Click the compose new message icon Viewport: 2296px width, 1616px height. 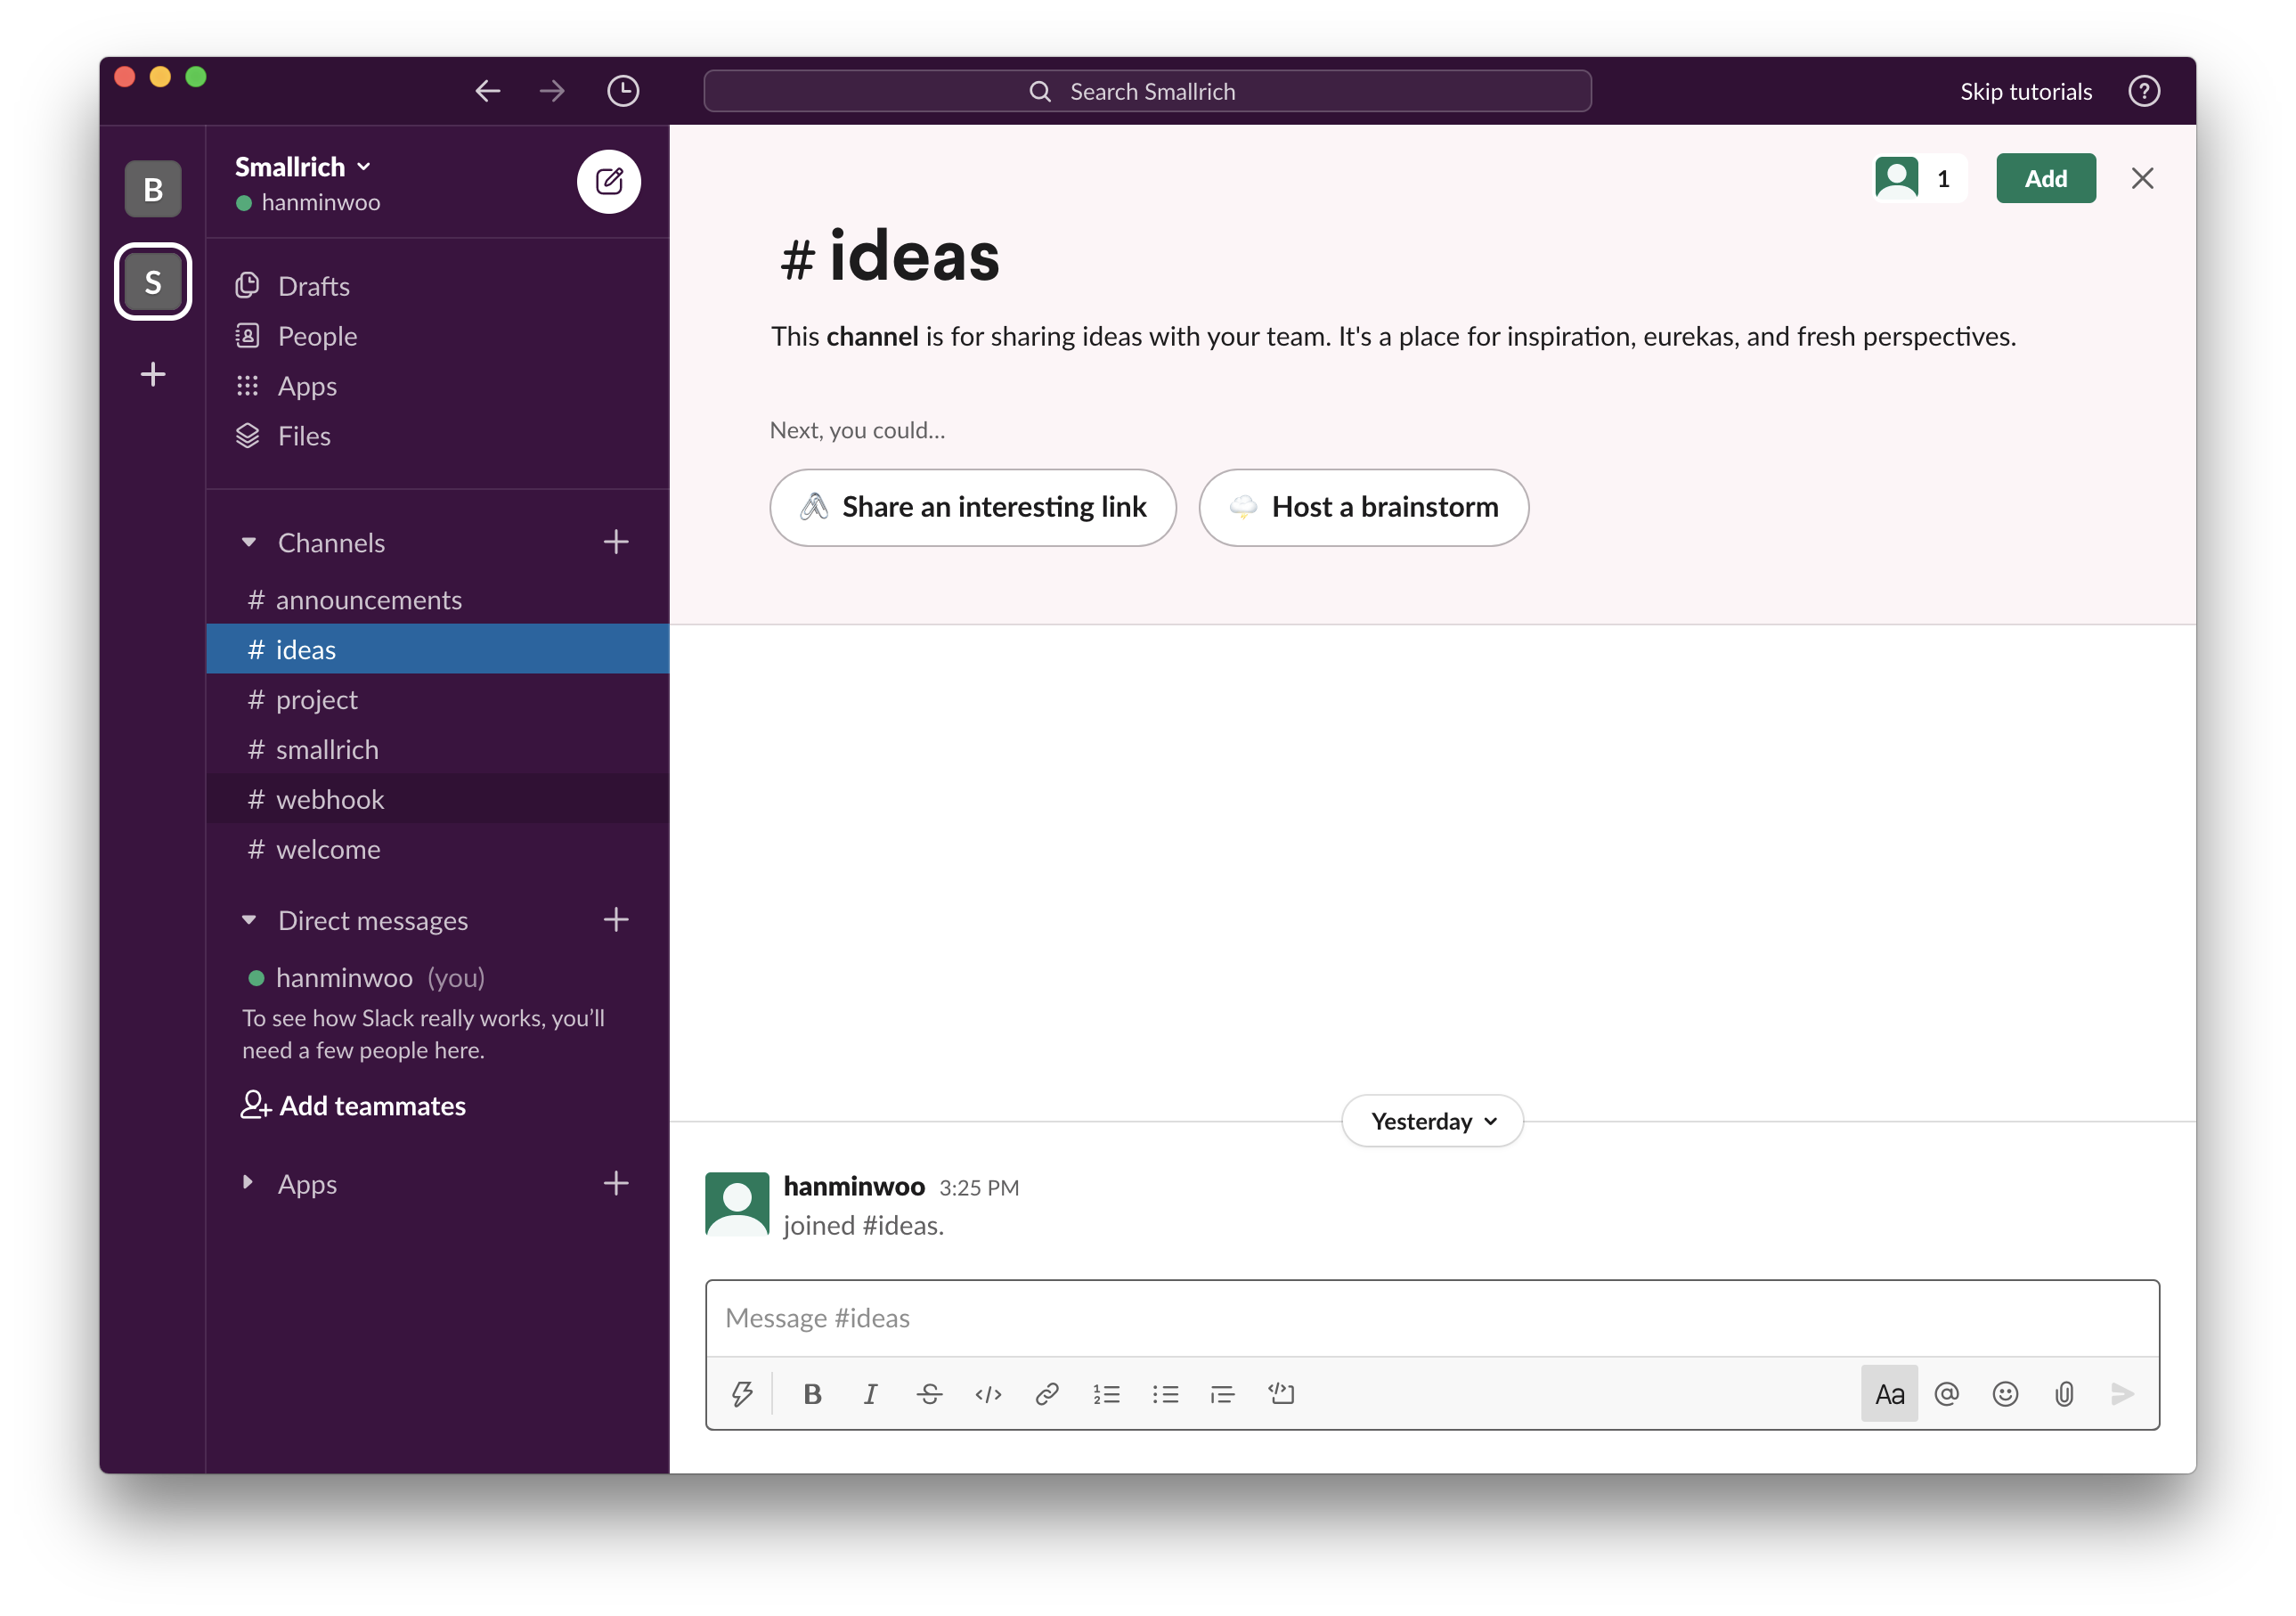608,181
